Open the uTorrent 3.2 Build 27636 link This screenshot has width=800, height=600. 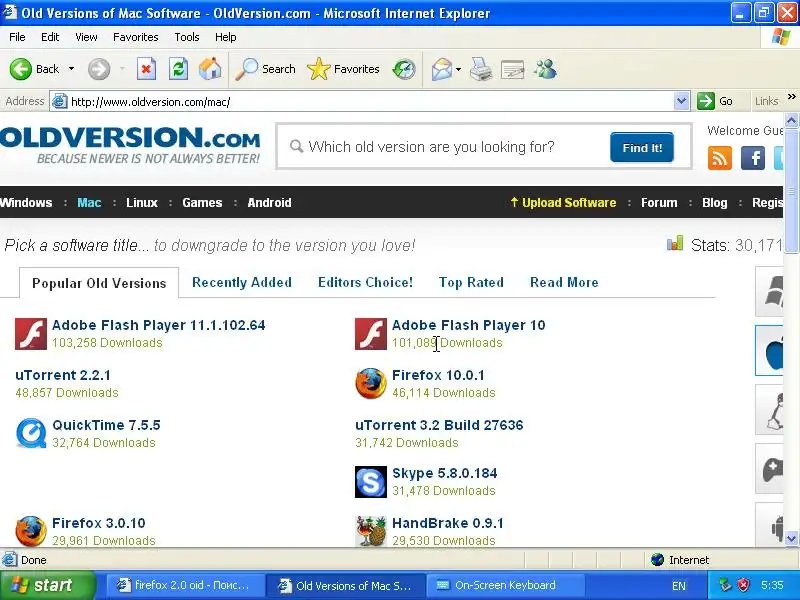tap(439, 425)
